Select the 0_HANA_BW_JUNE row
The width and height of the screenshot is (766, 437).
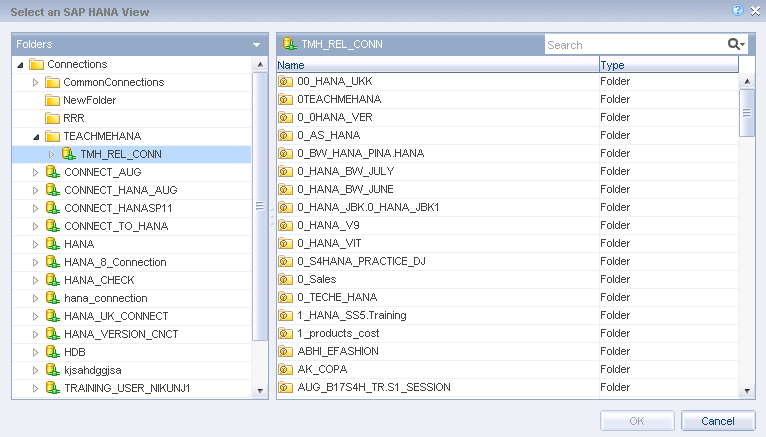[x=508, y=189]
